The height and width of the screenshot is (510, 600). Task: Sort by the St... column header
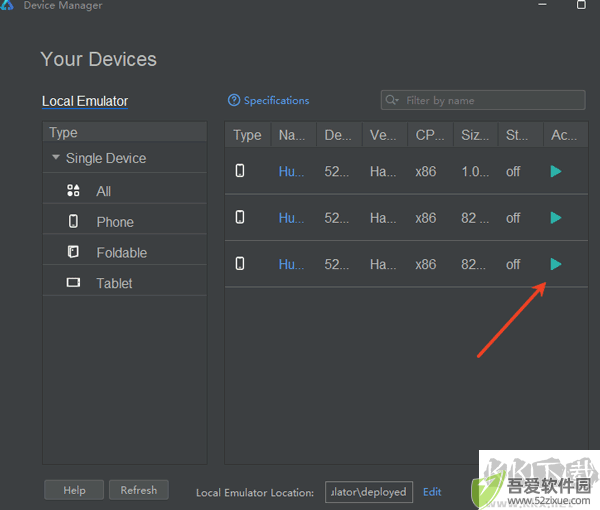tap(520, 135)
